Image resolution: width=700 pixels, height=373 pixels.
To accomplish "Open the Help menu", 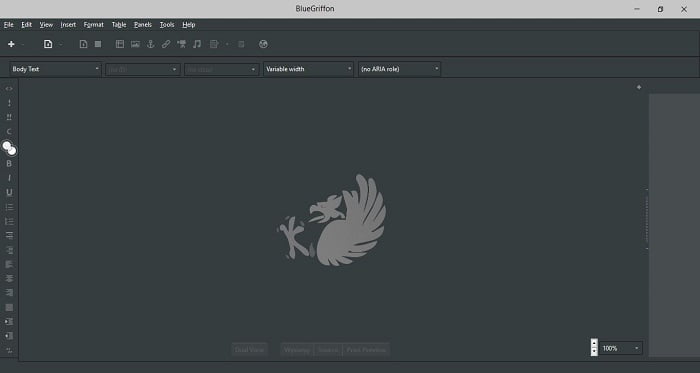I will 189,25.
